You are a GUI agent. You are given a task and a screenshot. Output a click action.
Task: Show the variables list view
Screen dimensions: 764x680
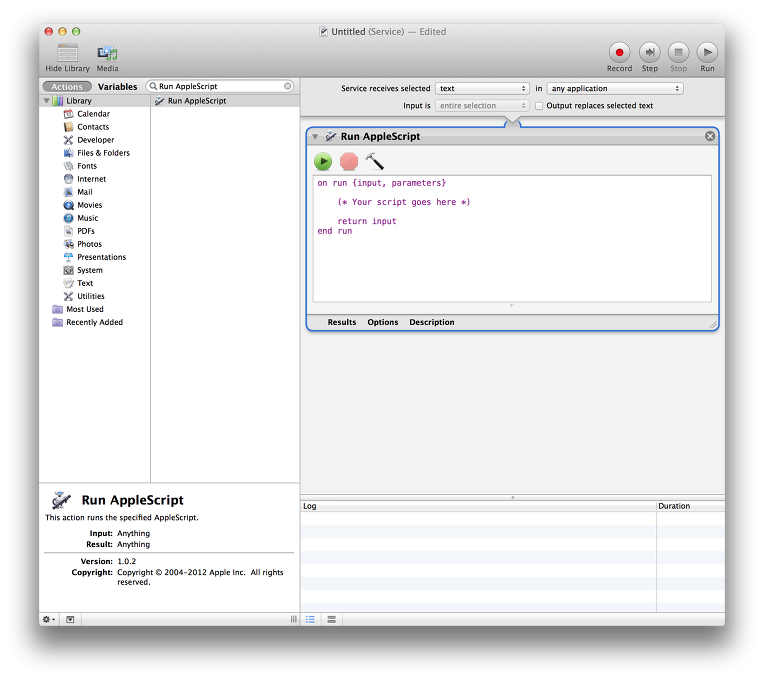(332, 620)
